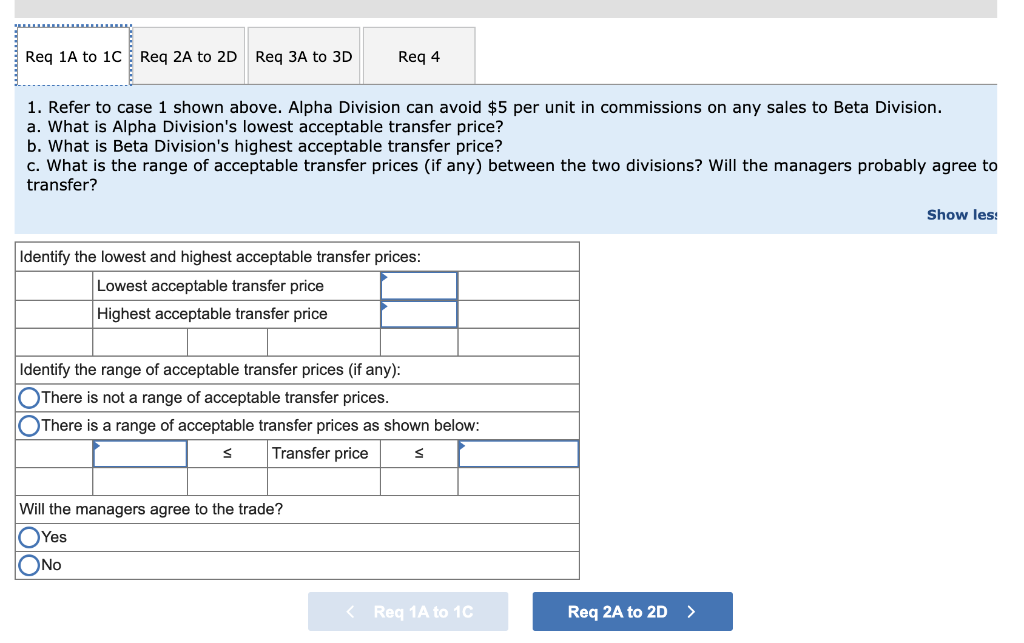Click the marker flag on the left transfer price range field
The image size is (1024, 643).
coord(96,445)
